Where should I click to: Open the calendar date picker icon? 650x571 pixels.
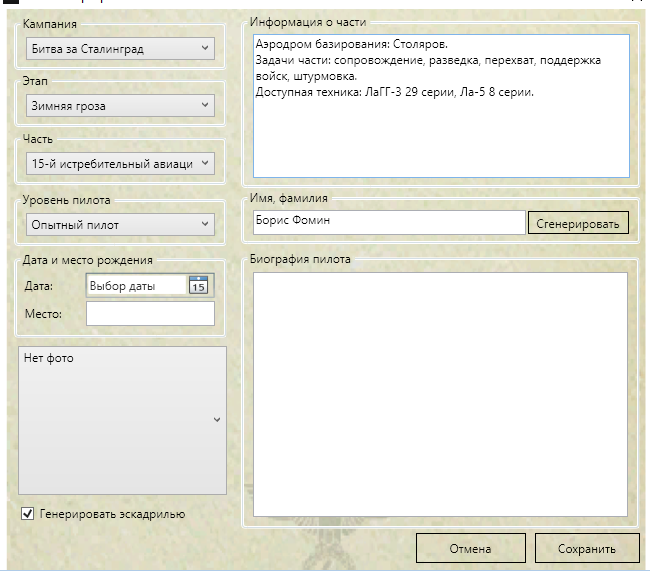[198, 286]
